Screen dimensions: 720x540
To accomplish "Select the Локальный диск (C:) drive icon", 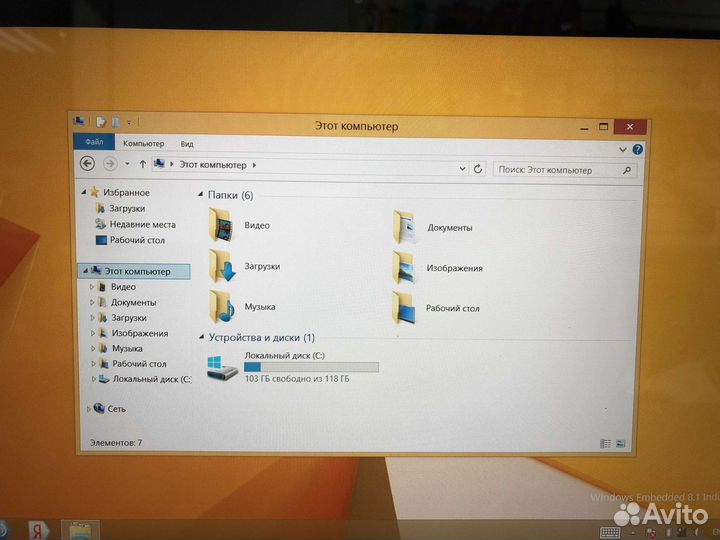I will pos(222,367).
